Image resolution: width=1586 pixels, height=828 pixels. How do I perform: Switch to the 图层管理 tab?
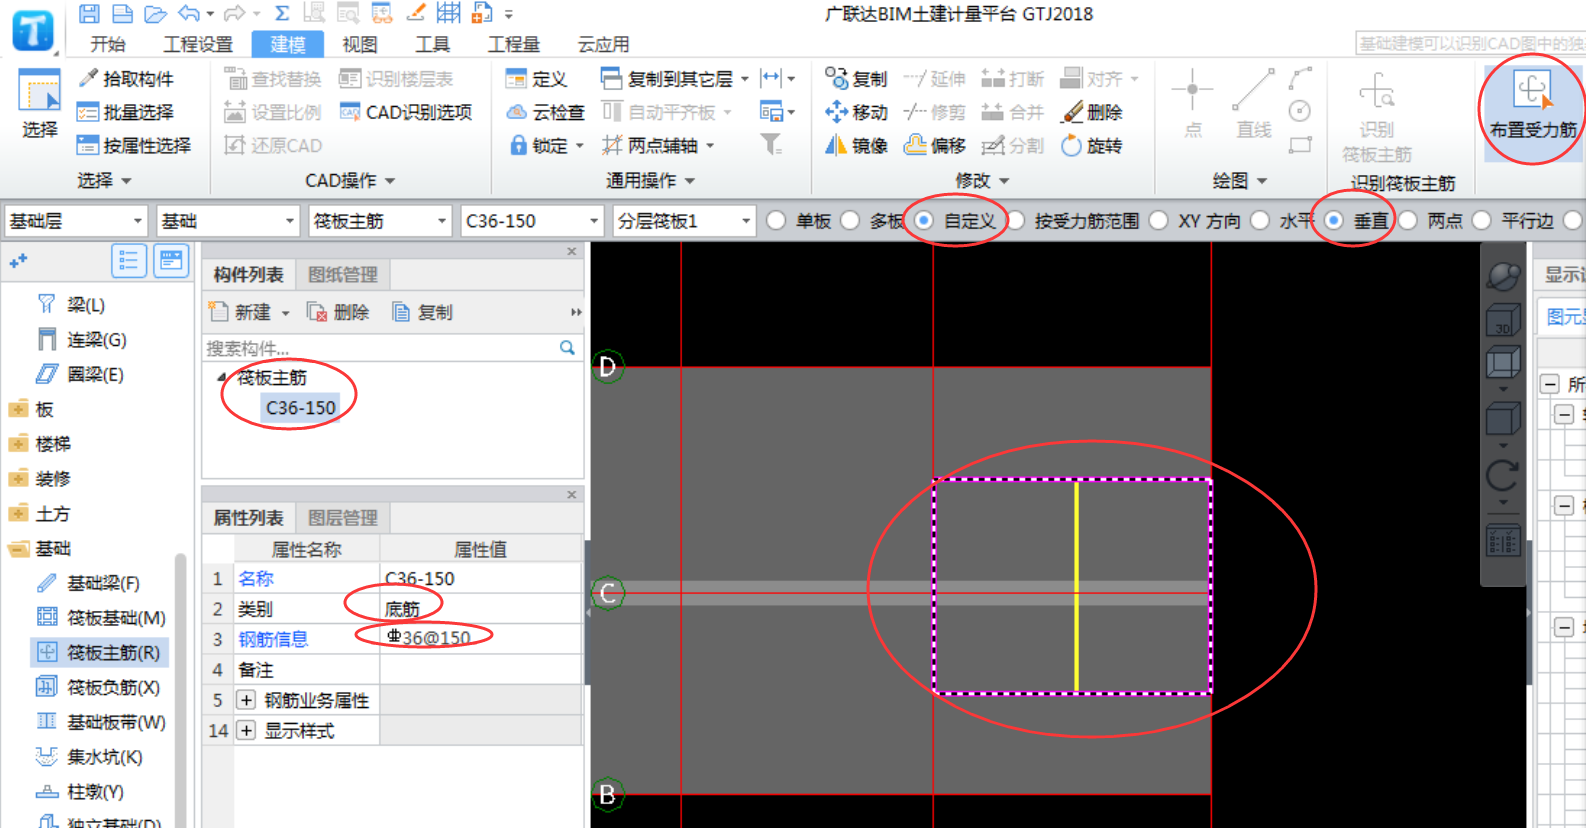tap(342, 518)
